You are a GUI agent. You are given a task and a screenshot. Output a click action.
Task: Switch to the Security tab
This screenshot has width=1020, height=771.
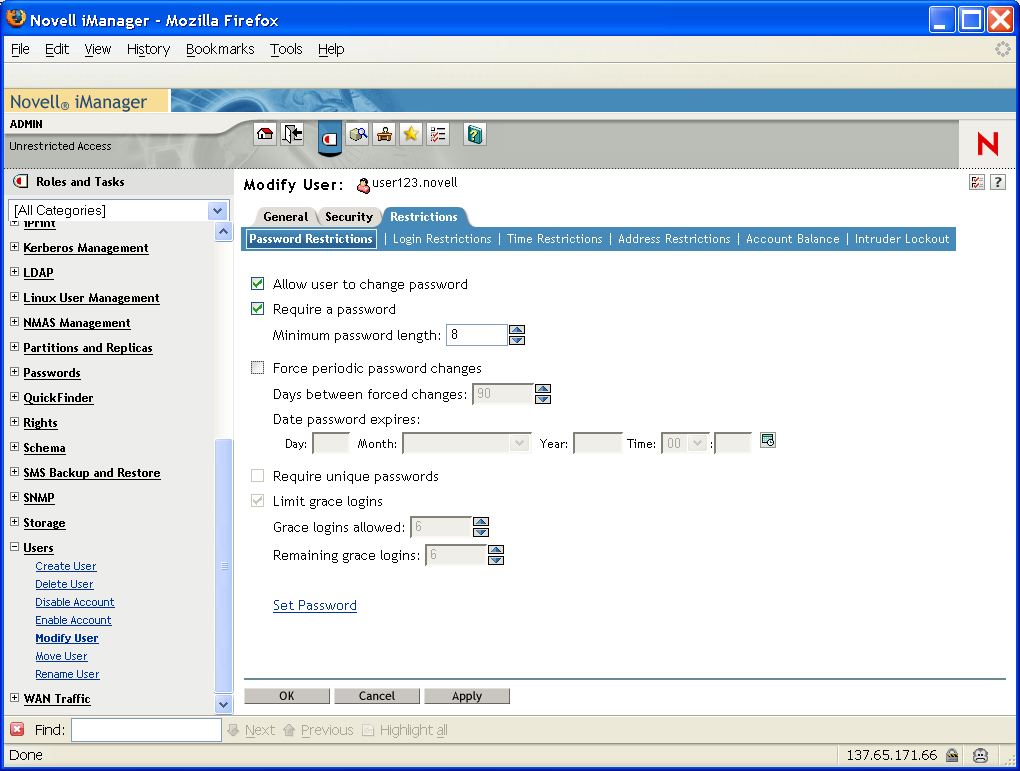click(x=349, y=216)
